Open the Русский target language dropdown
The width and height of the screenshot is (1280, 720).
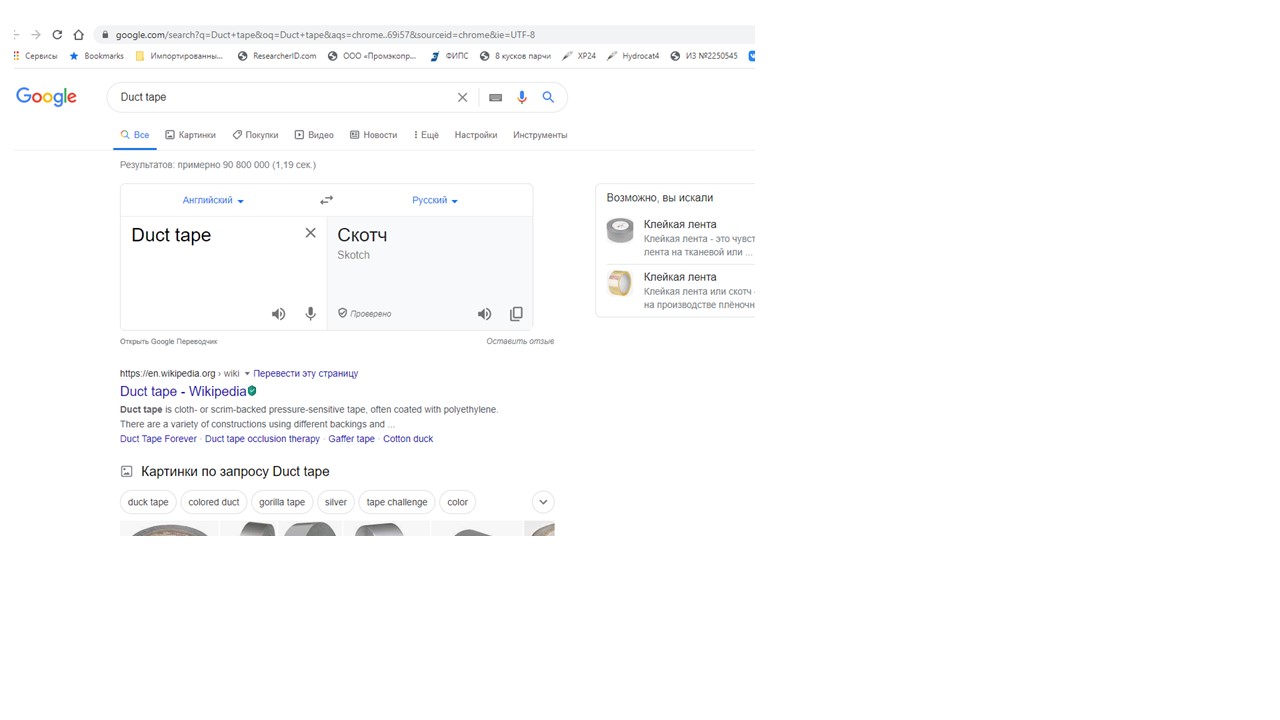coord(435,200)
